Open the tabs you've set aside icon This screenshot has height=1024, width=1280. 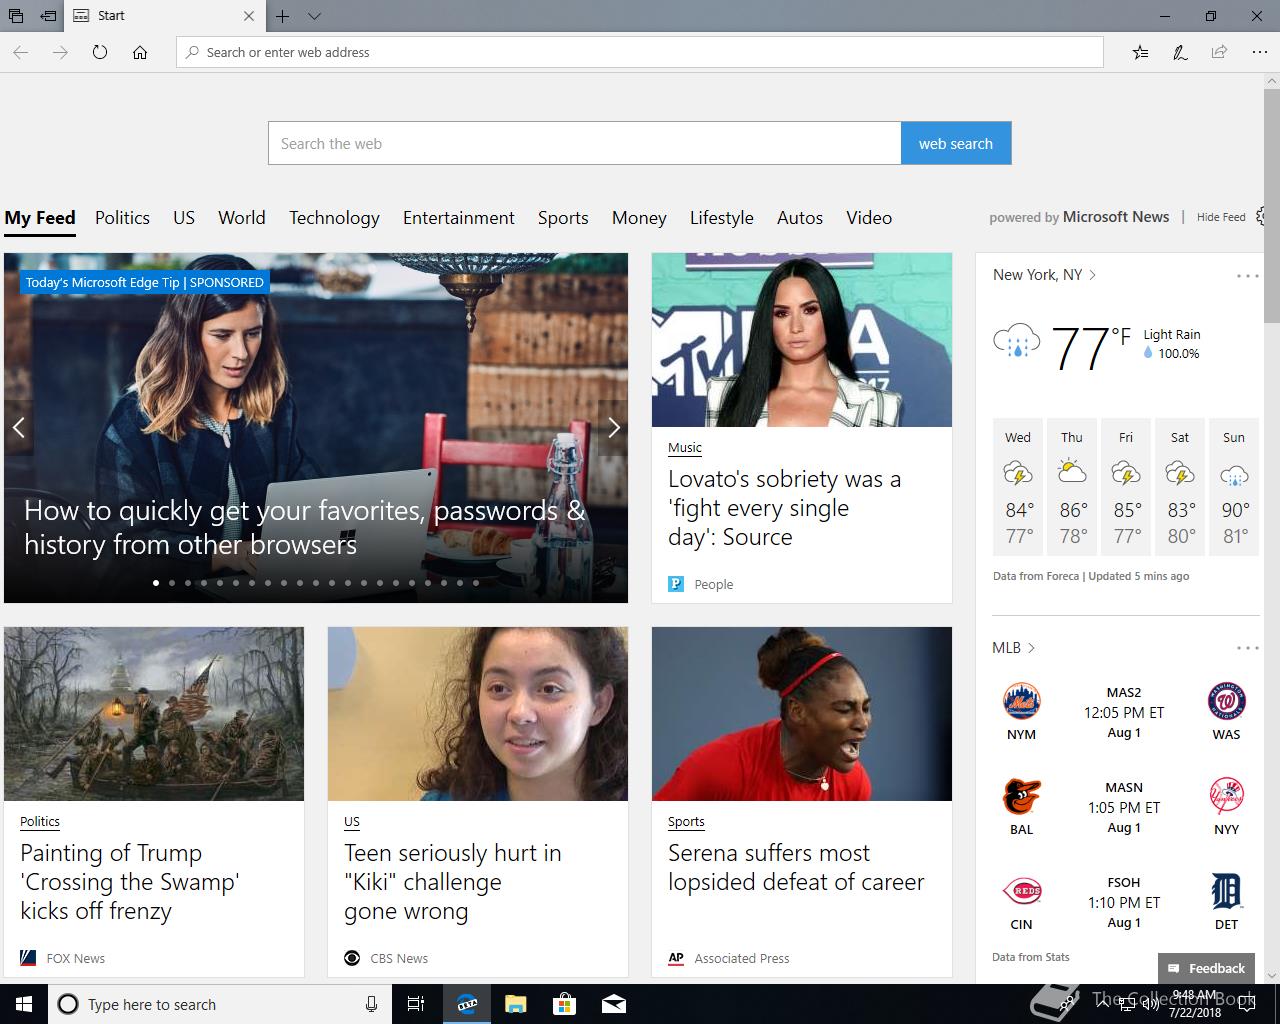pos(16,16)
